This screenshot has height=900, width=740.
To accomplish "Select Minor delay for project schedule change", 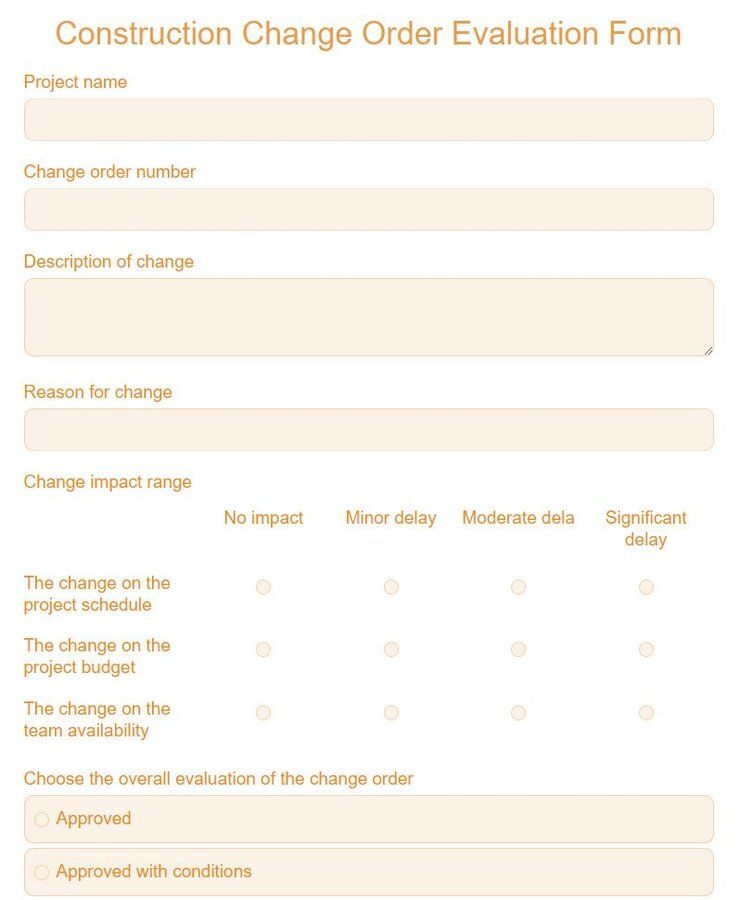I will tap(391, 587).
